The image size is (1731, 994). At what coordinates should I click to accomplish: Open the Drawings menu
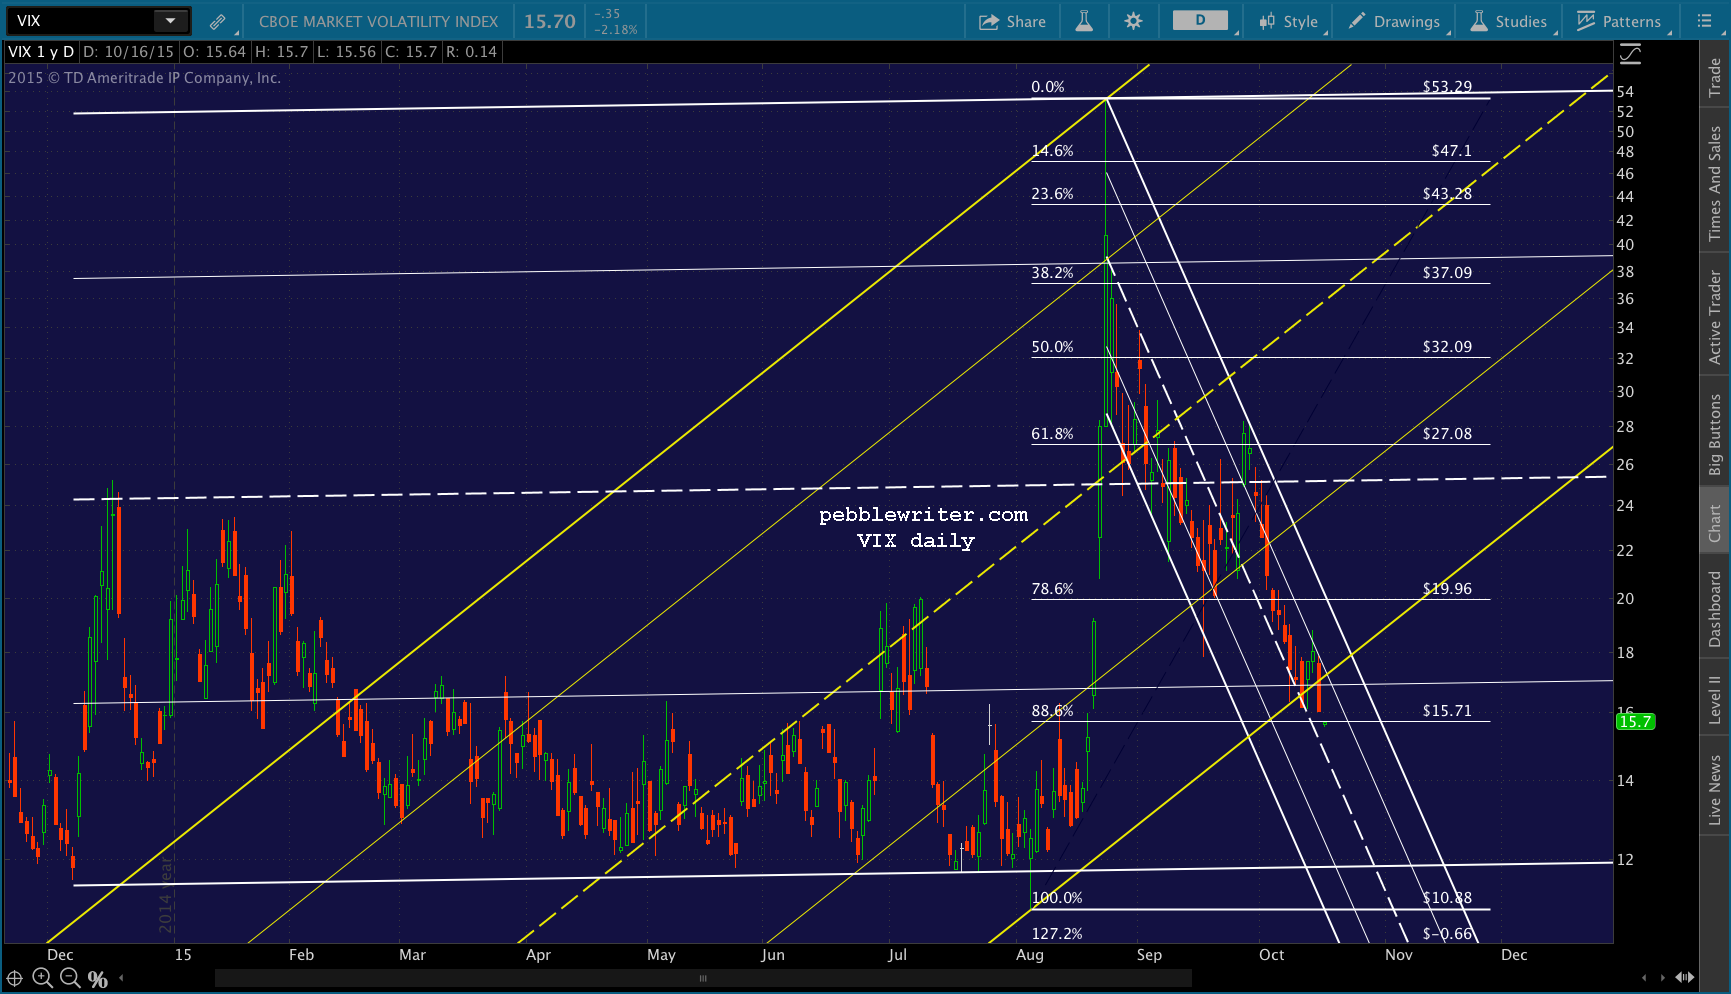coord(1395,21)
